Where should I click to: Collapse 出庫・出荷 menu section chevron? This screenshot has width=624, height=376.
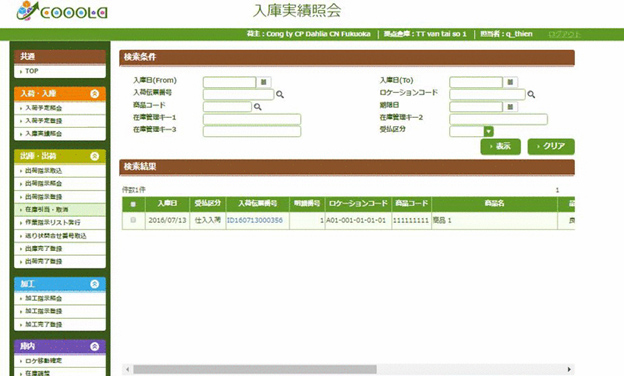pos(94,156)
